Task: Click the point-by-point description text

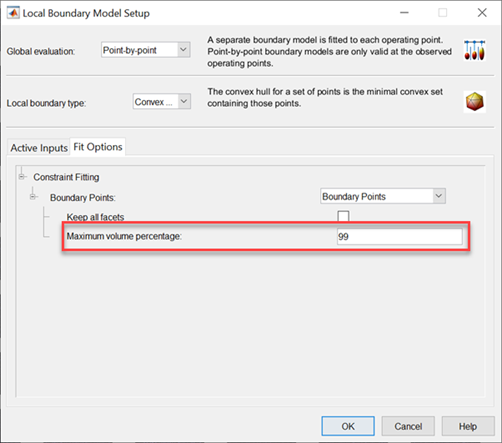Action: [329, 51]
